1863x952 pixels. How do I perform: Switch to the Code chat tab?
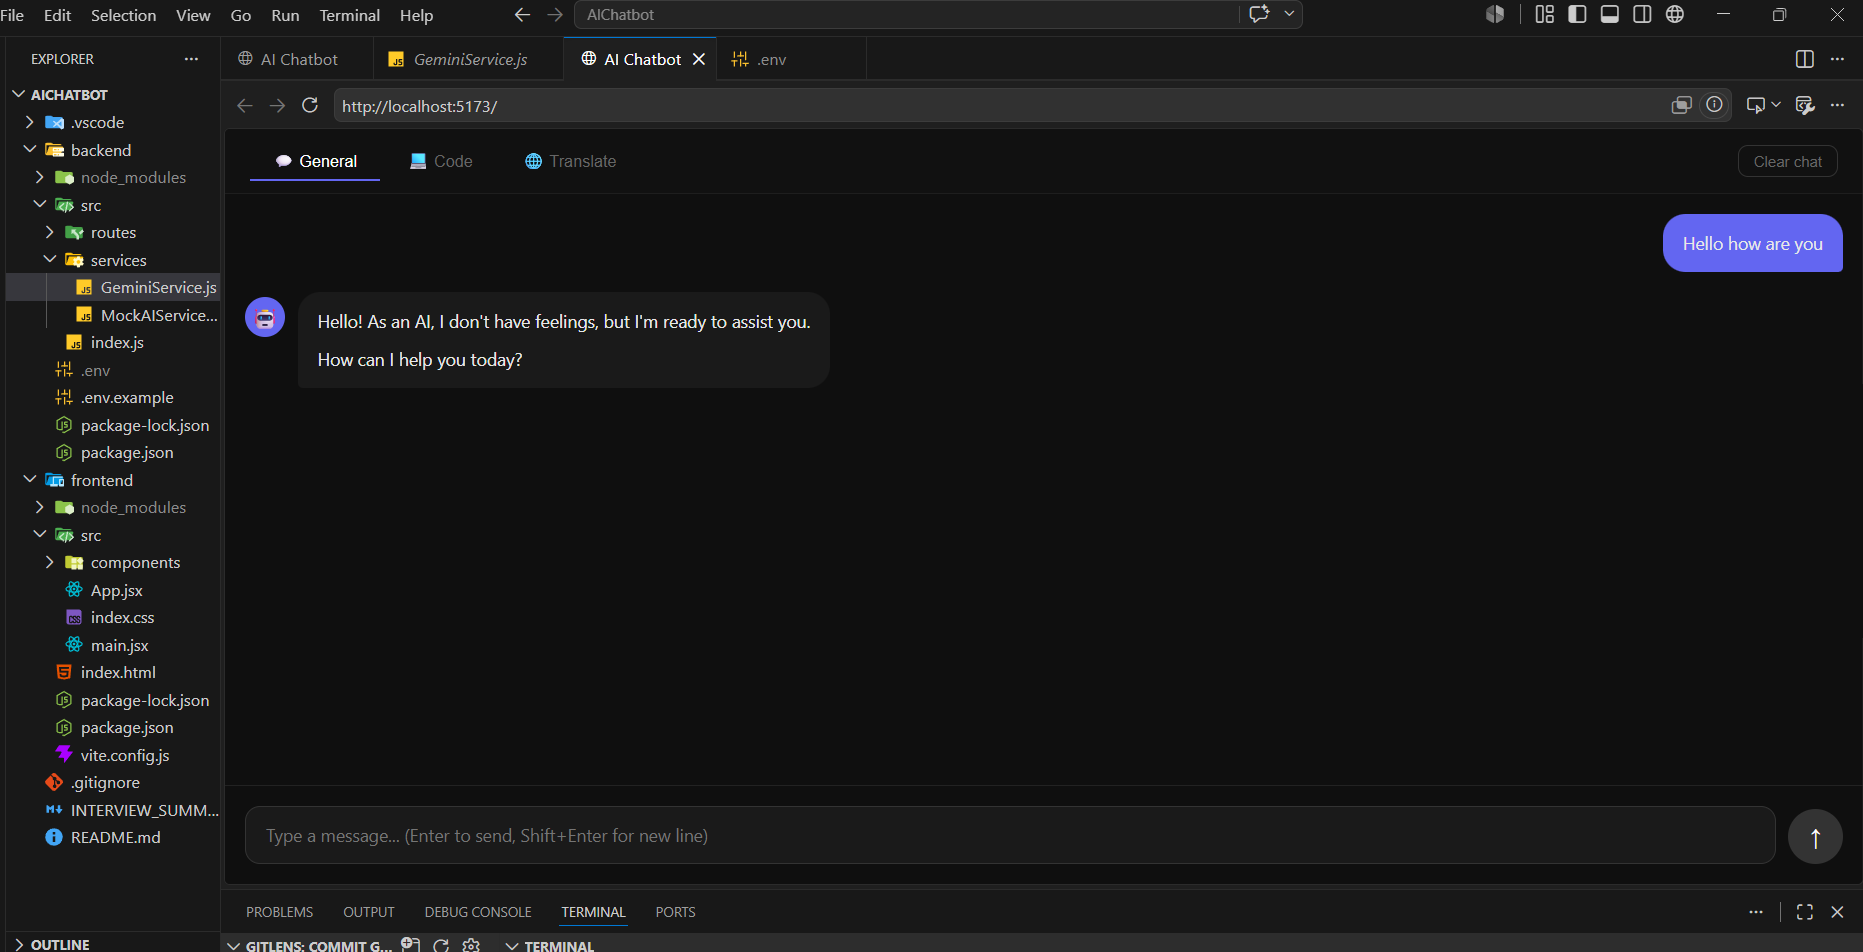point(441,161)
